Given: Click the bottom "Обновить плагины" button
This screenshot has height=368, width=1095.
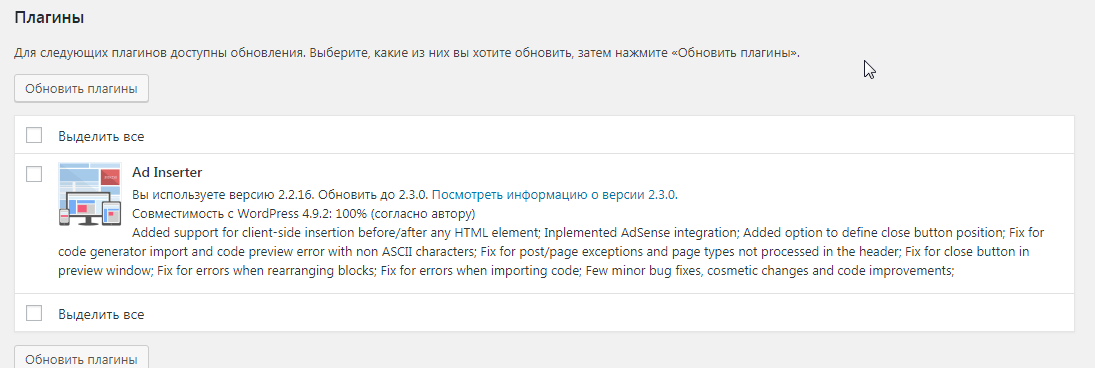Looking at the screenshot, I should [81, 357].
